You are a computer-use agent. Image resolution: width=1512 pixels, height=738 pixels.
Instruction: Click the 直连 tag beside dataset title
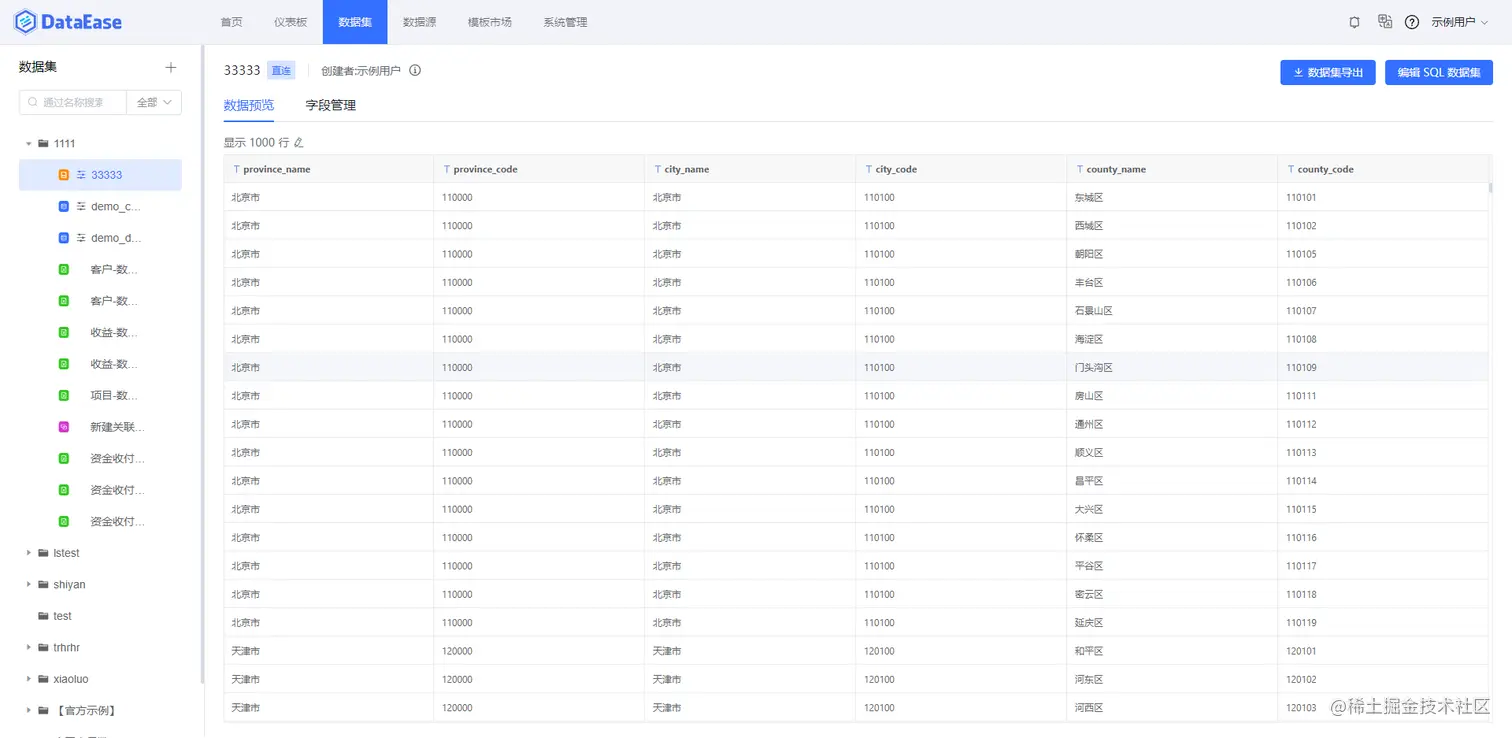tap(281, 71)
